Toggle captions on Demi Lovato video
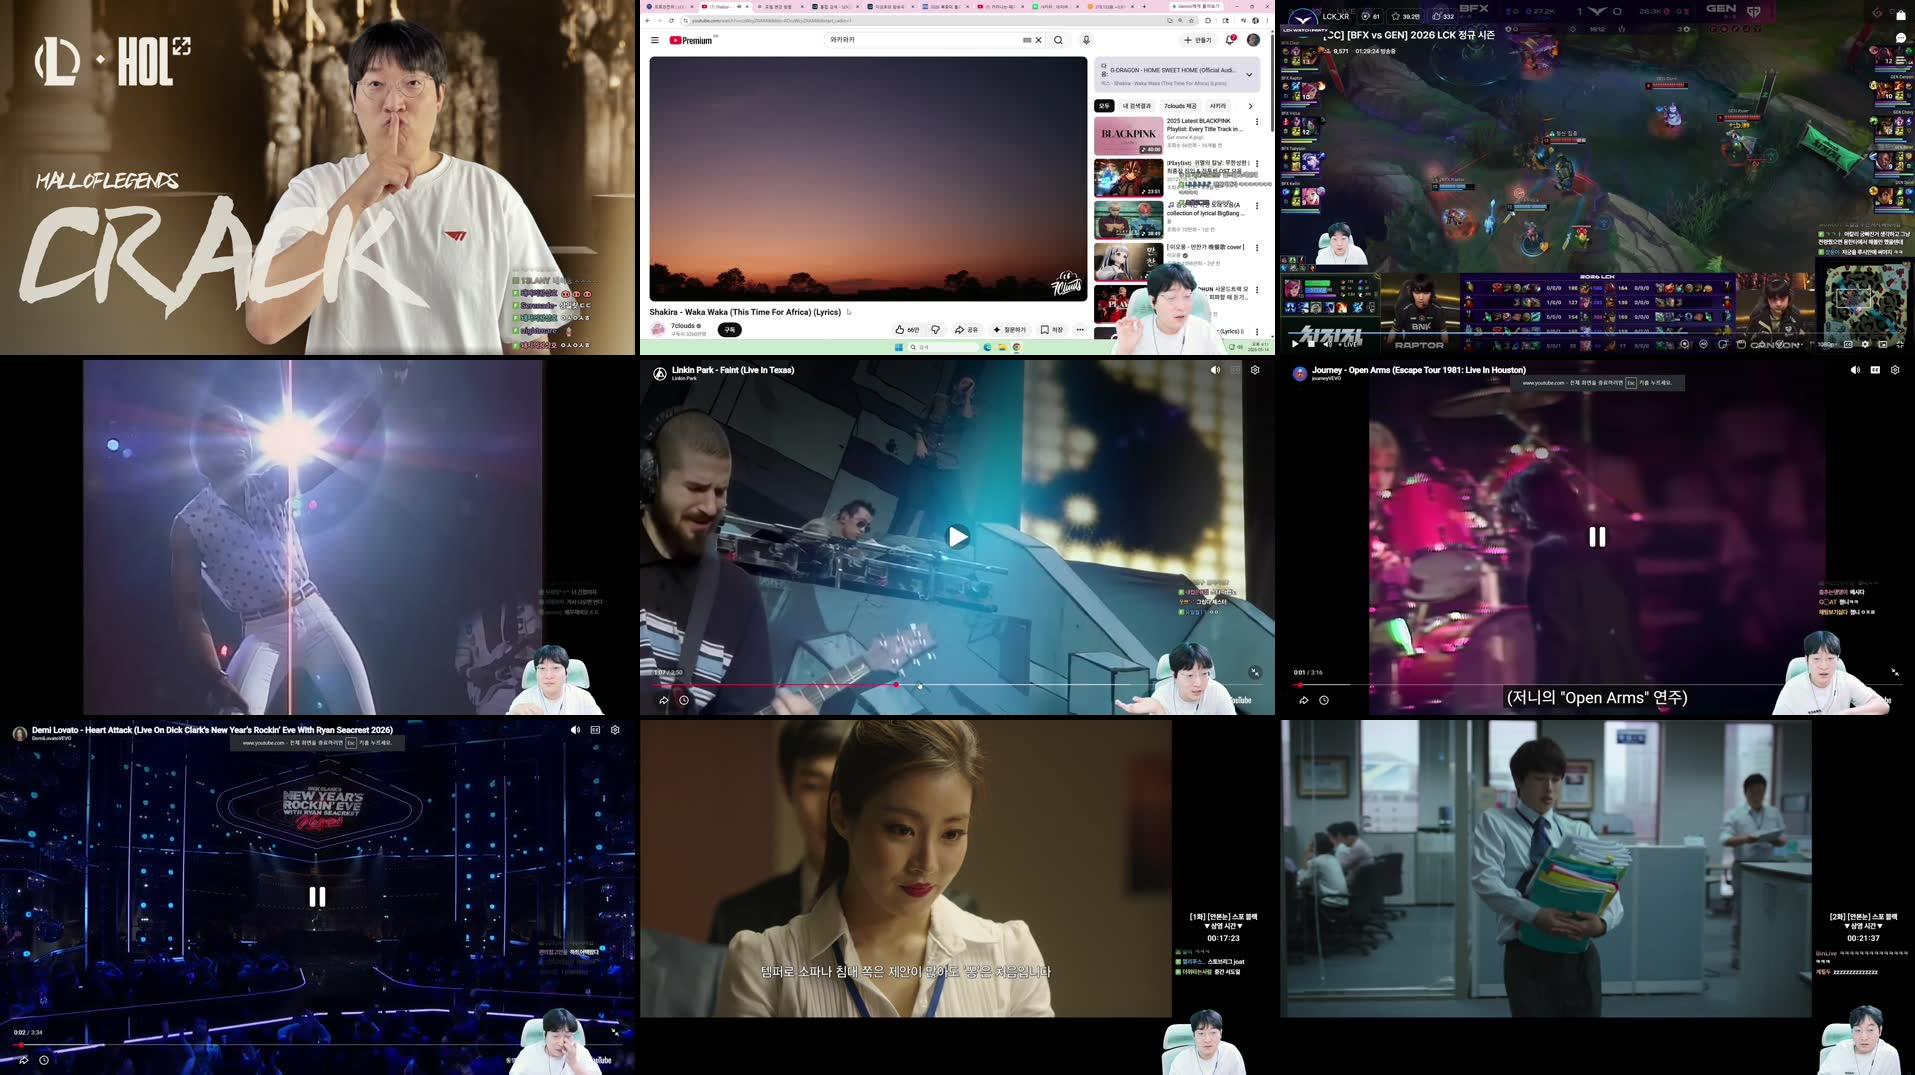 coord(595,730)
